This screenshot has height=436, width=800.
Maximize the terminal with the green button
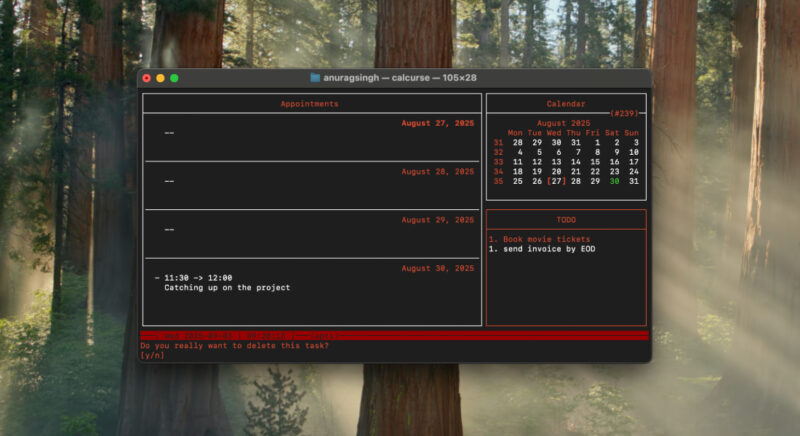point(174,78)
